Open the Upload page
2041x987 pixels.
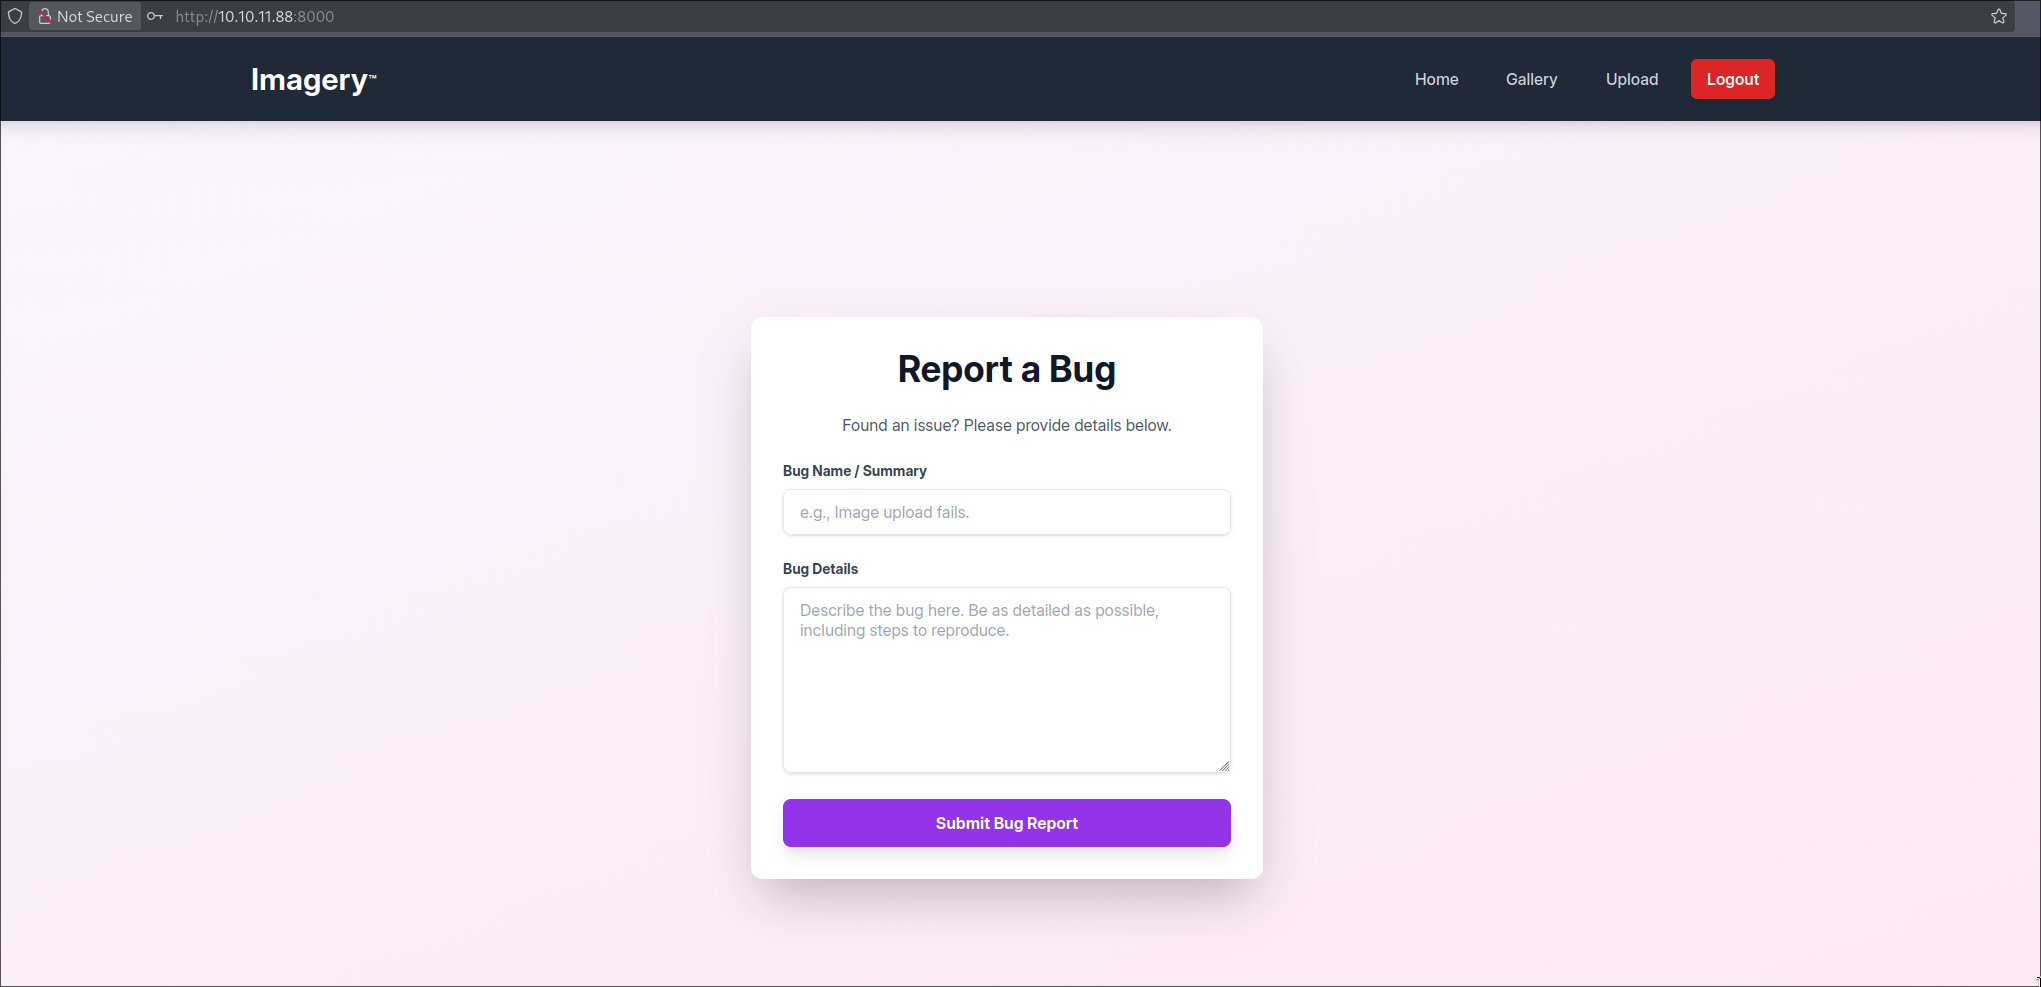[1632, 79]
